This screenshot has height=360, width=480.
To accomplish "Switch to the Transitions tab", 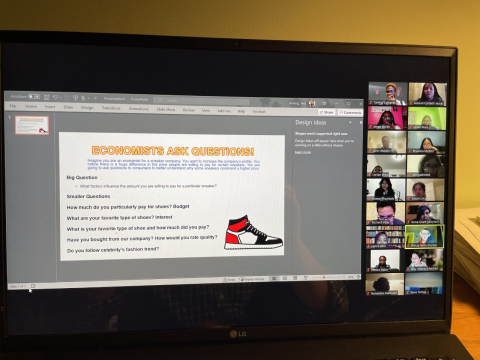I will tap(111, 108).
